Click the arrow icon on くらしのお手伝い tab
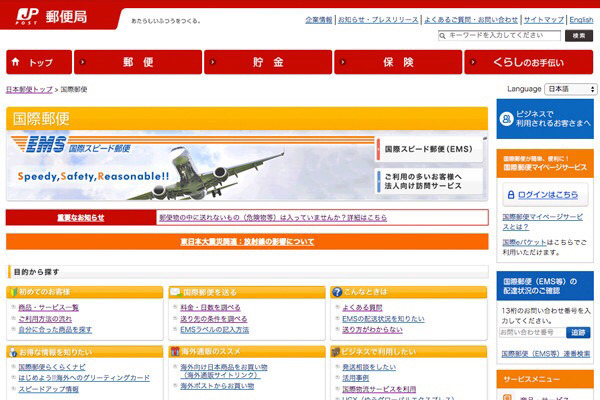This screenshot has height=400, width=600. click(x=473, y=62)
